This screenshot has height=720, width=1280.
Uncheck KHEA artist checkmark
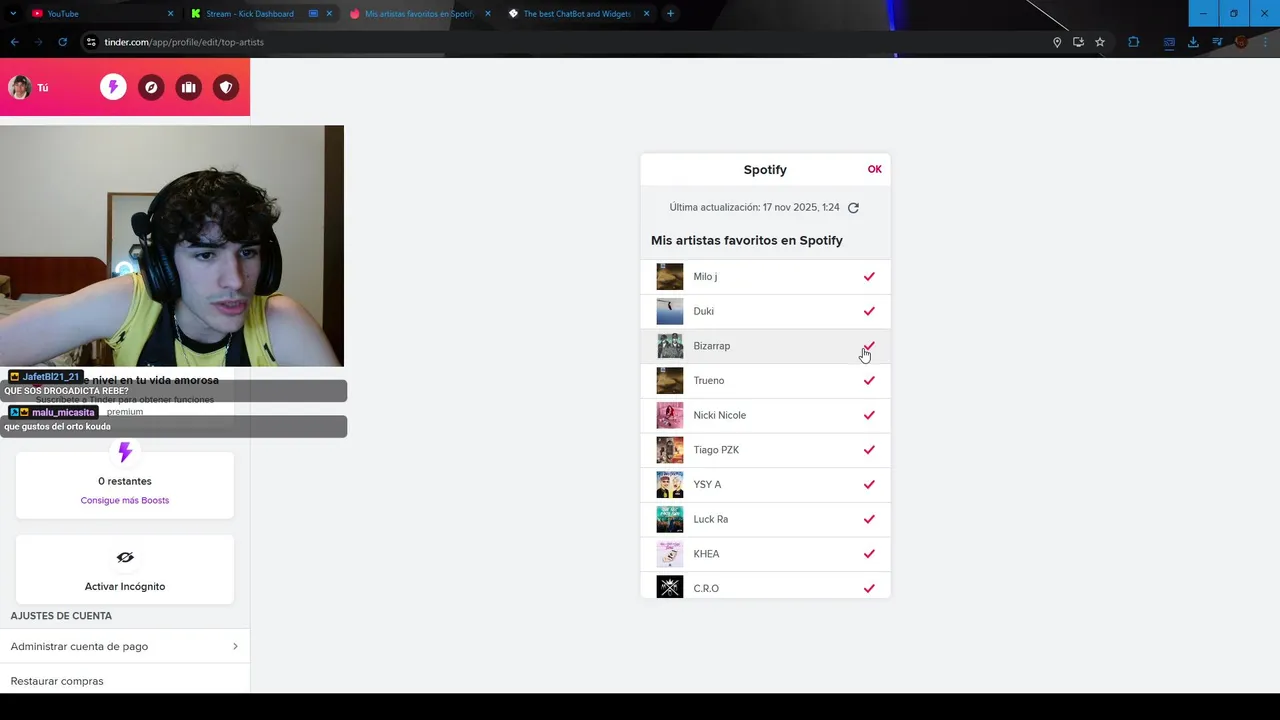pos(869,554)
